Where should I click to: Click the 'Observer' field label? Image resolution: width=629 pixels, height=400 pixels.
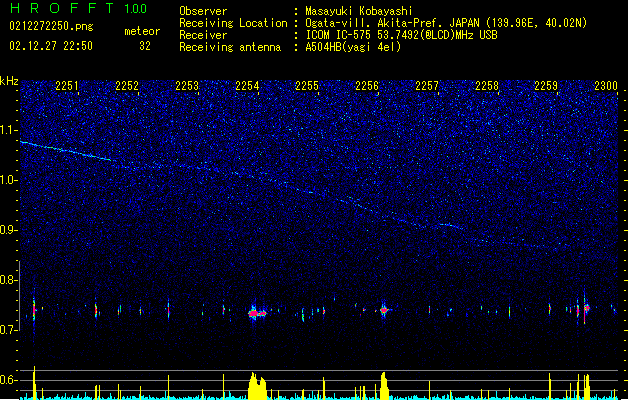(x=203, y=11)
